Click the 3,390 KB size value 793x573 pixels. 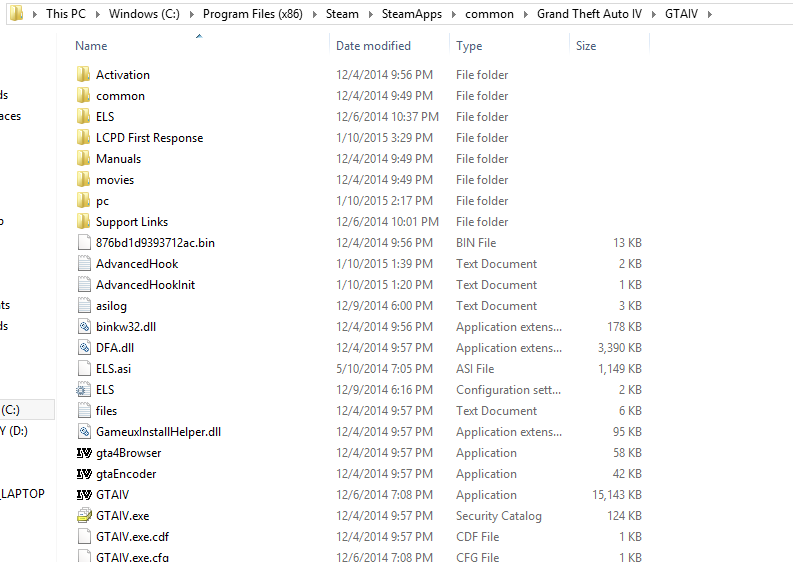(x=620, y=348)
